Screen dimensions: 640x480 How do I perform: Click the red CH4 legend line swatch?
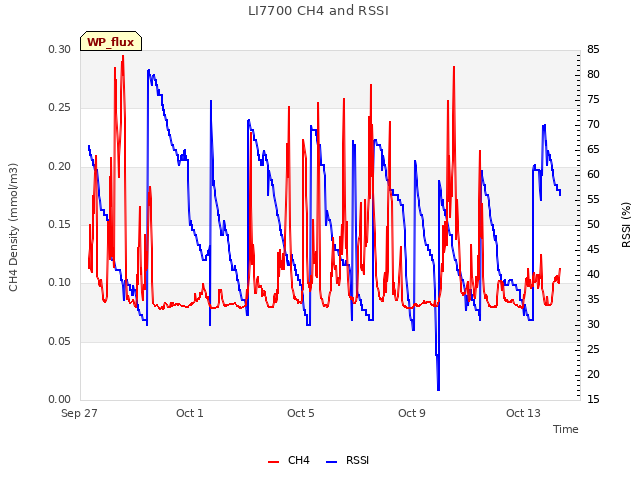tap(273, 462)
